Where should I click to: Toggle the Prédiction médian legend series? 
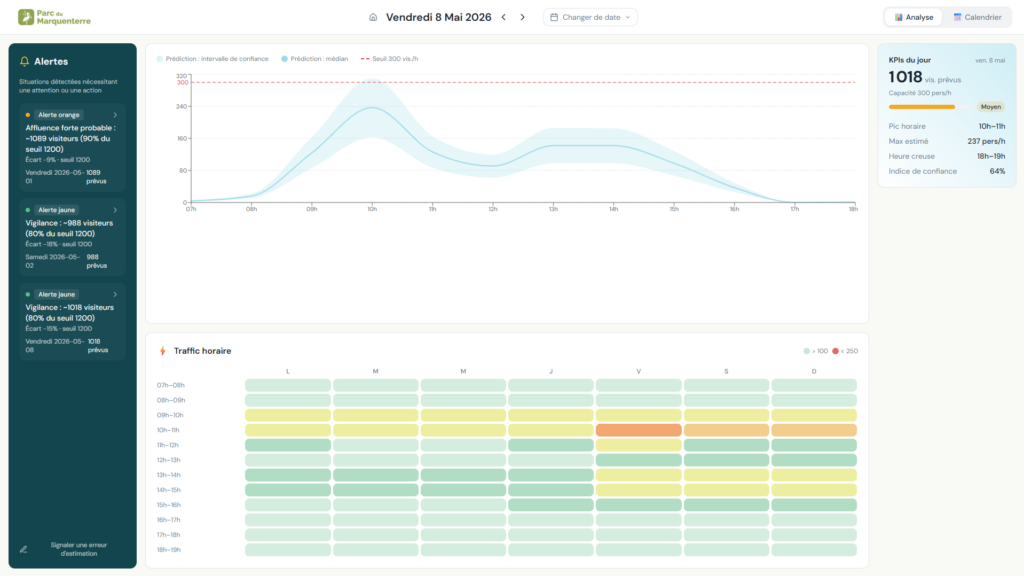[315, 59]
